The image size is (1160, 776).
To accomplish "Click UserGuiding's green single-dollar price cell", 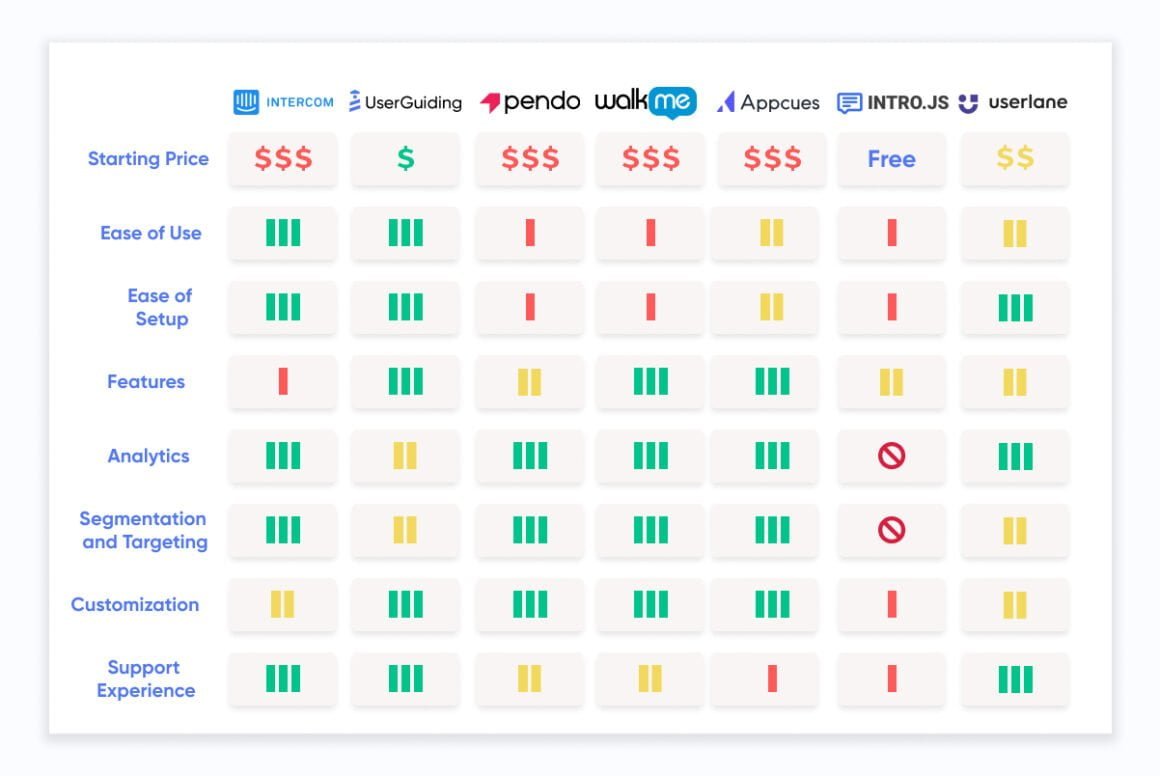I will [405, 158].
